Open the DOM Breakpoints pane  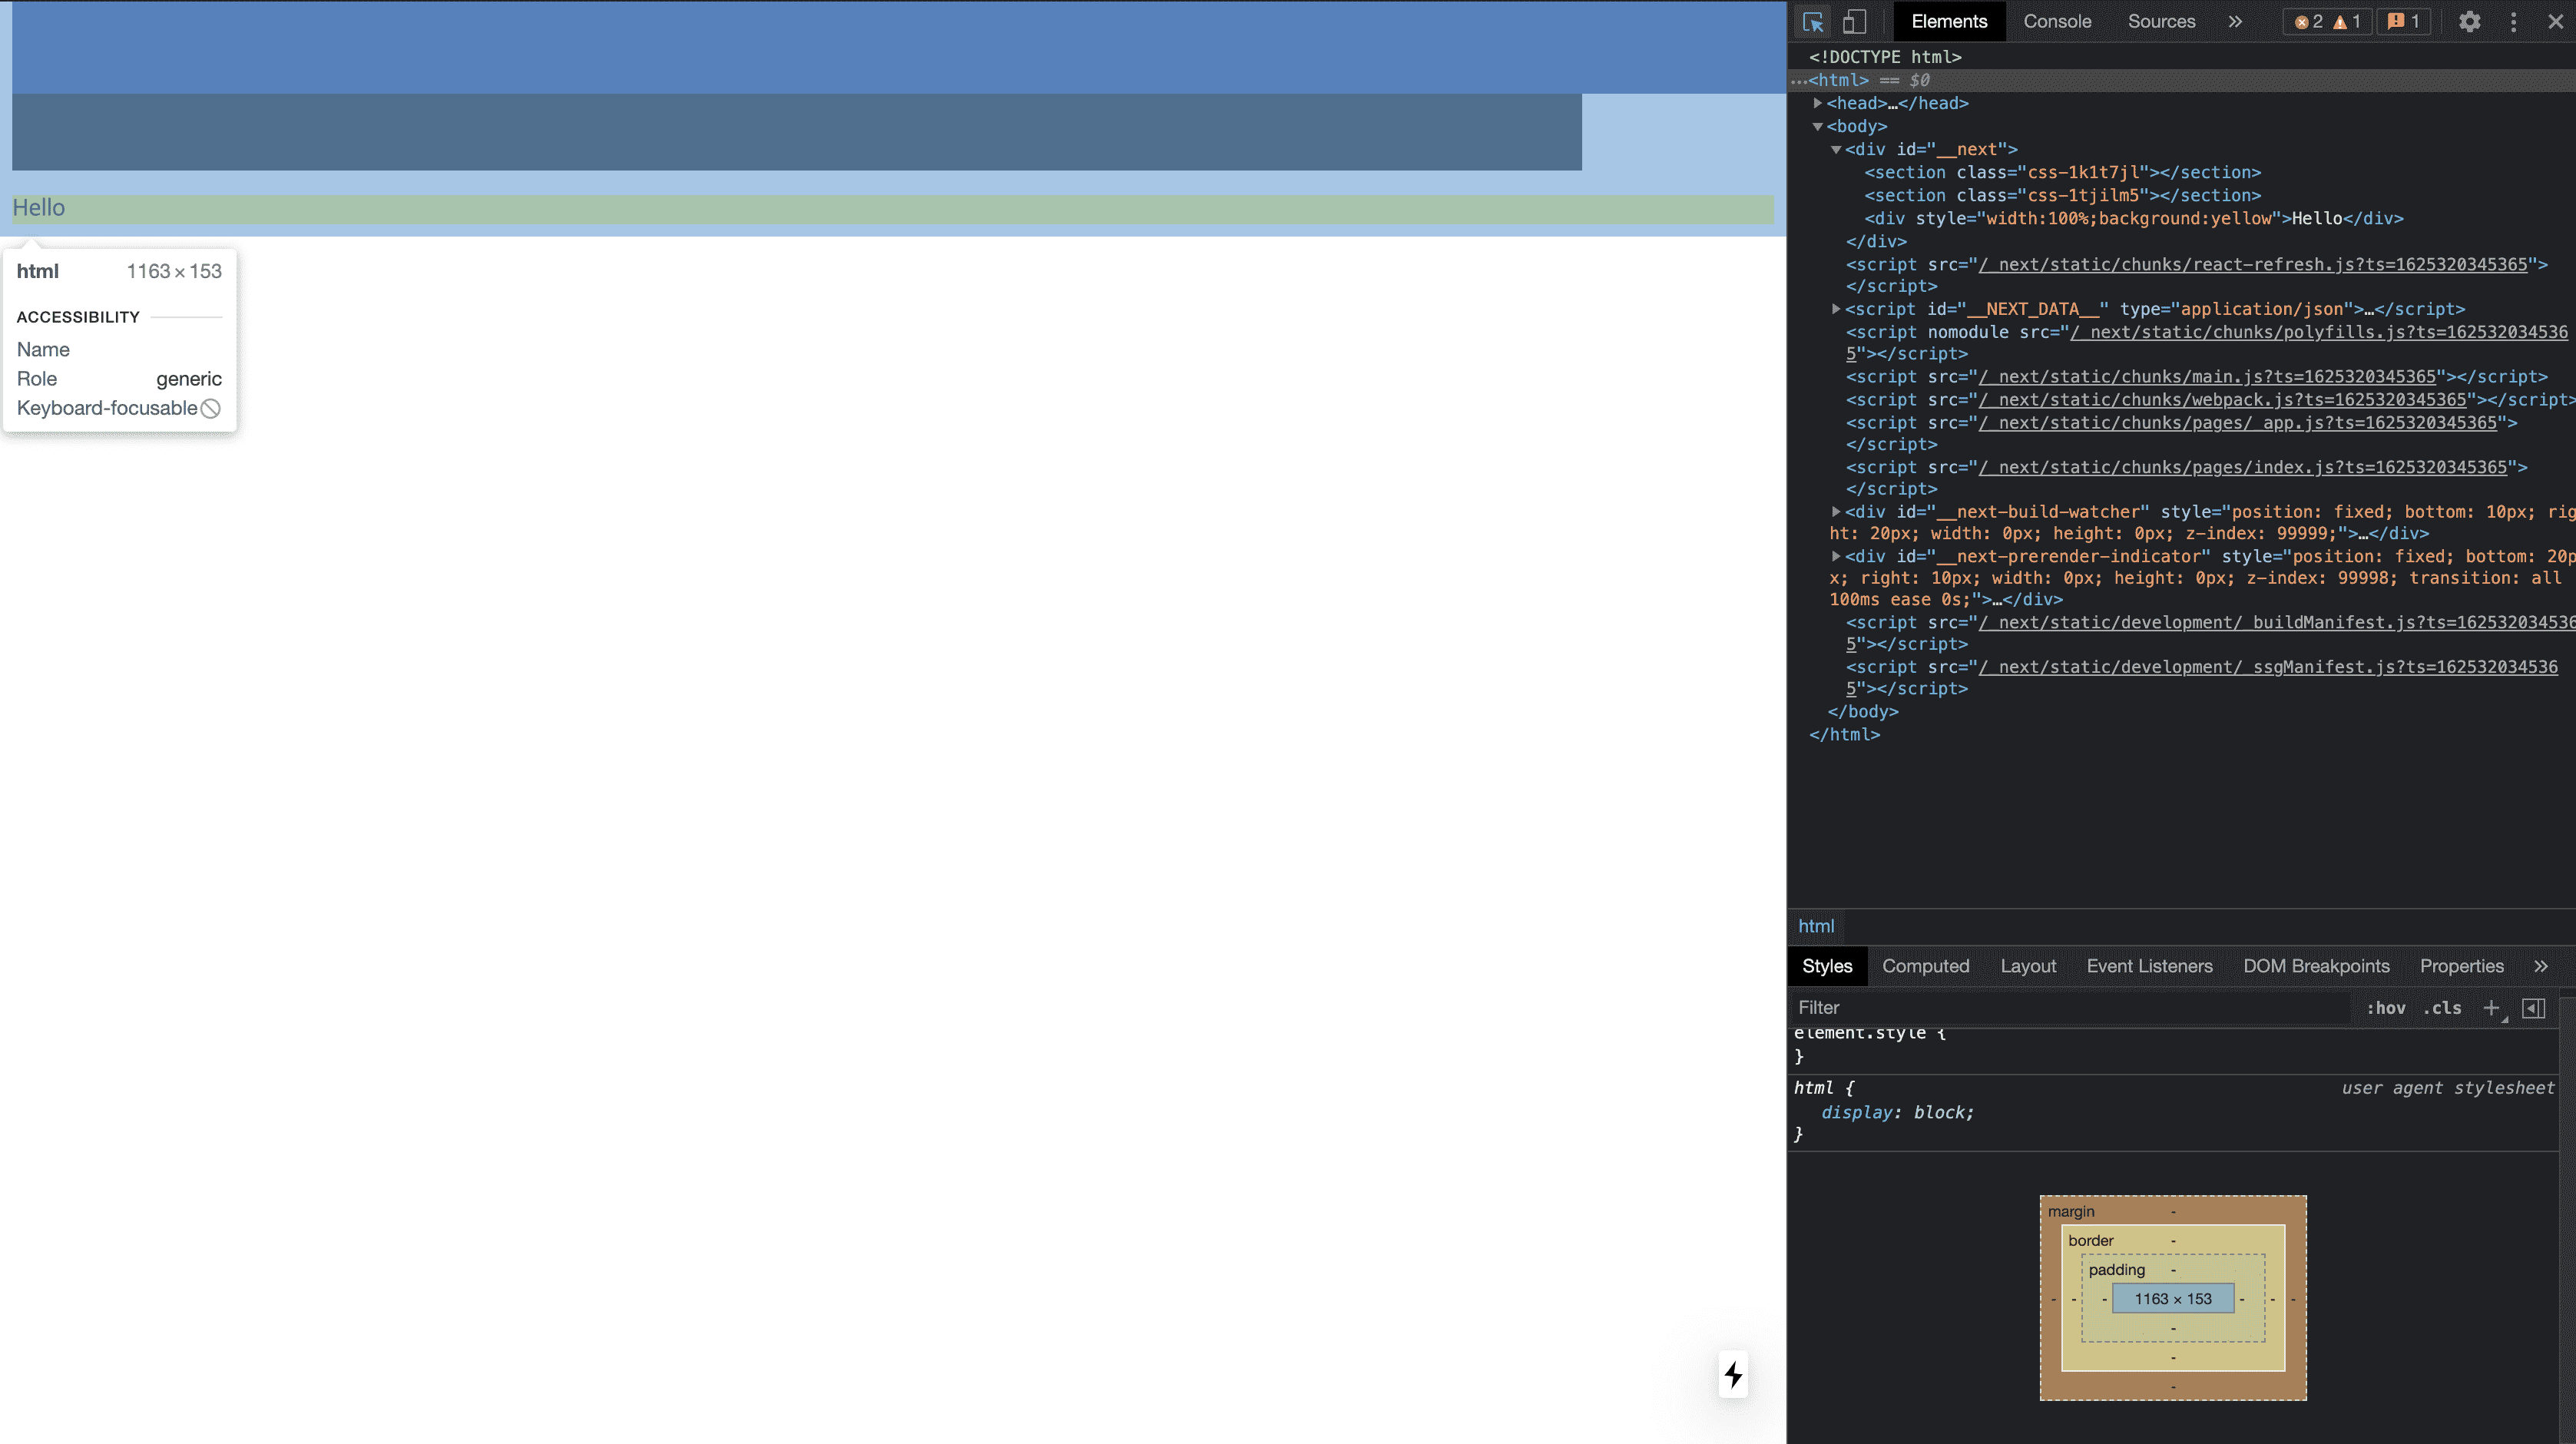coord(2316,966)
